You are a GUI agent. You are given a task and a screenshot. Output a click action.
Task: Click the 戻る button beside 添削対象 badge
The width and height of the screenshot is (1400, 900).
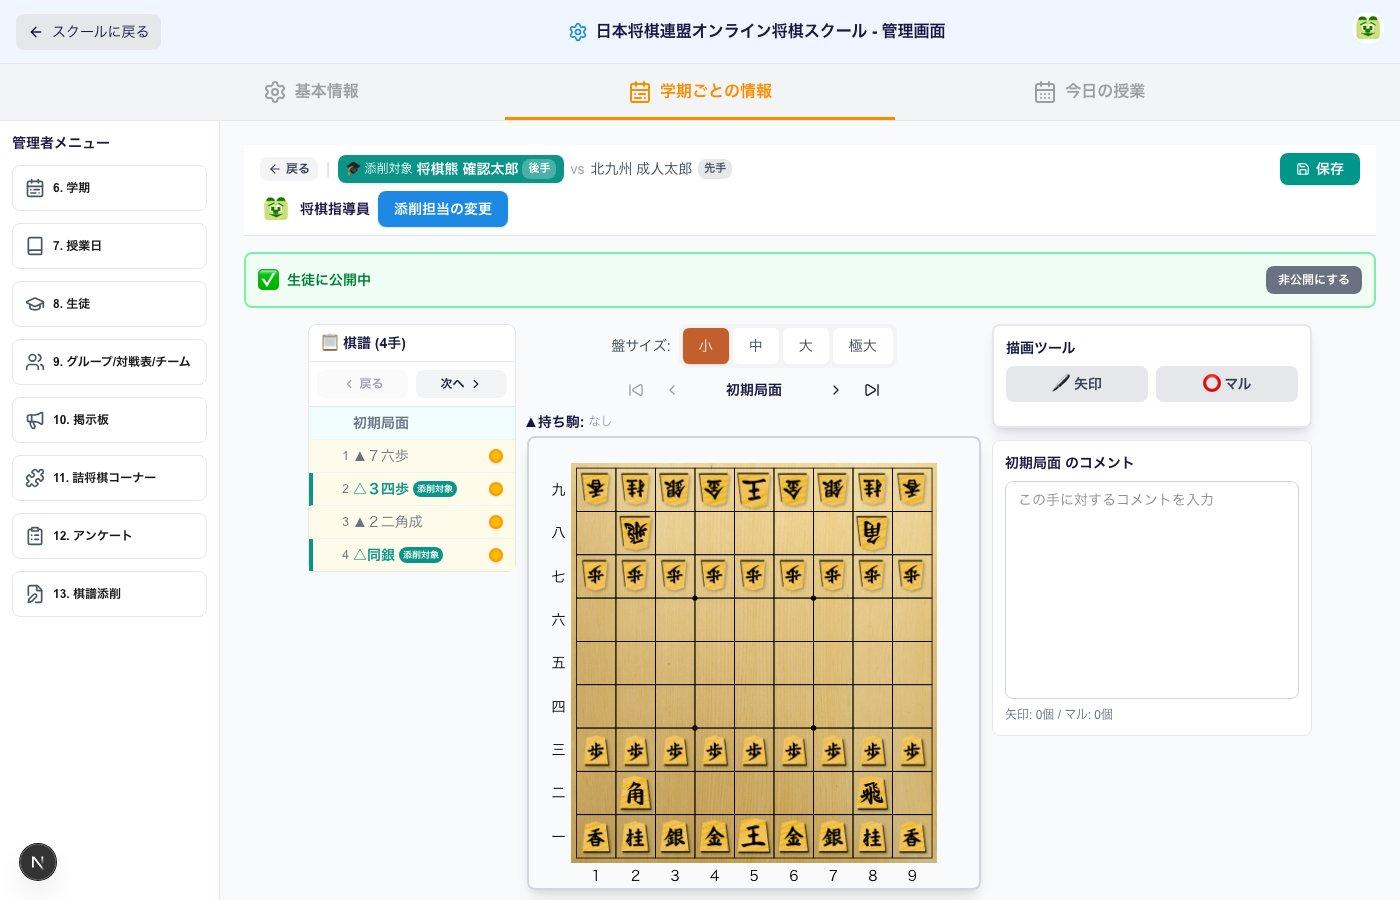coord(289,169)
